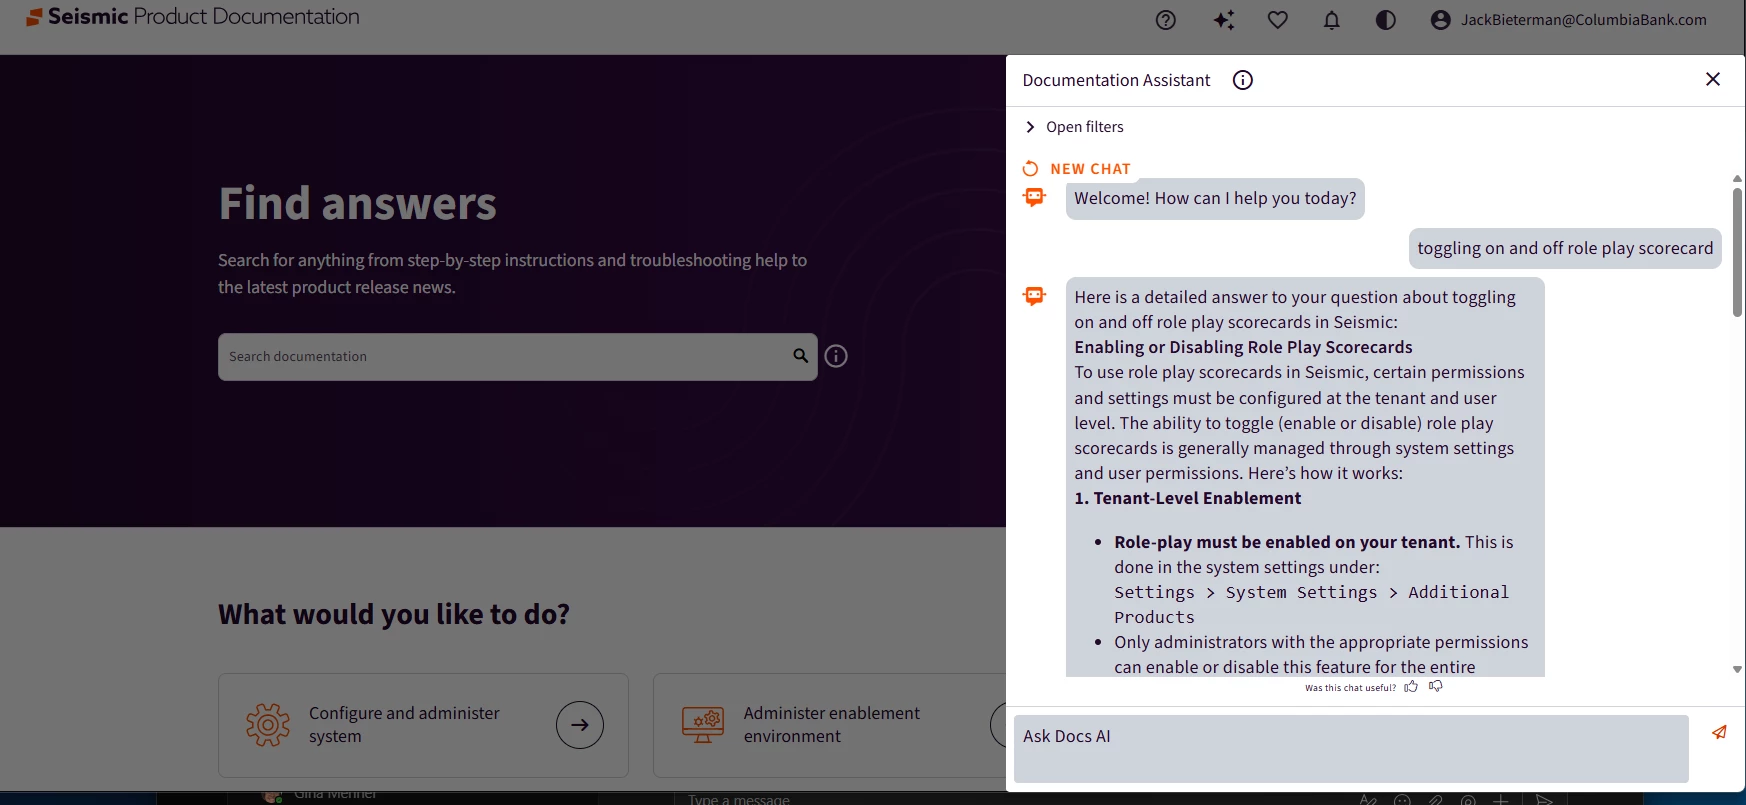Click the search magnifier icon in documentation search
1746x805 pixels.
click(x=800, y=356)
